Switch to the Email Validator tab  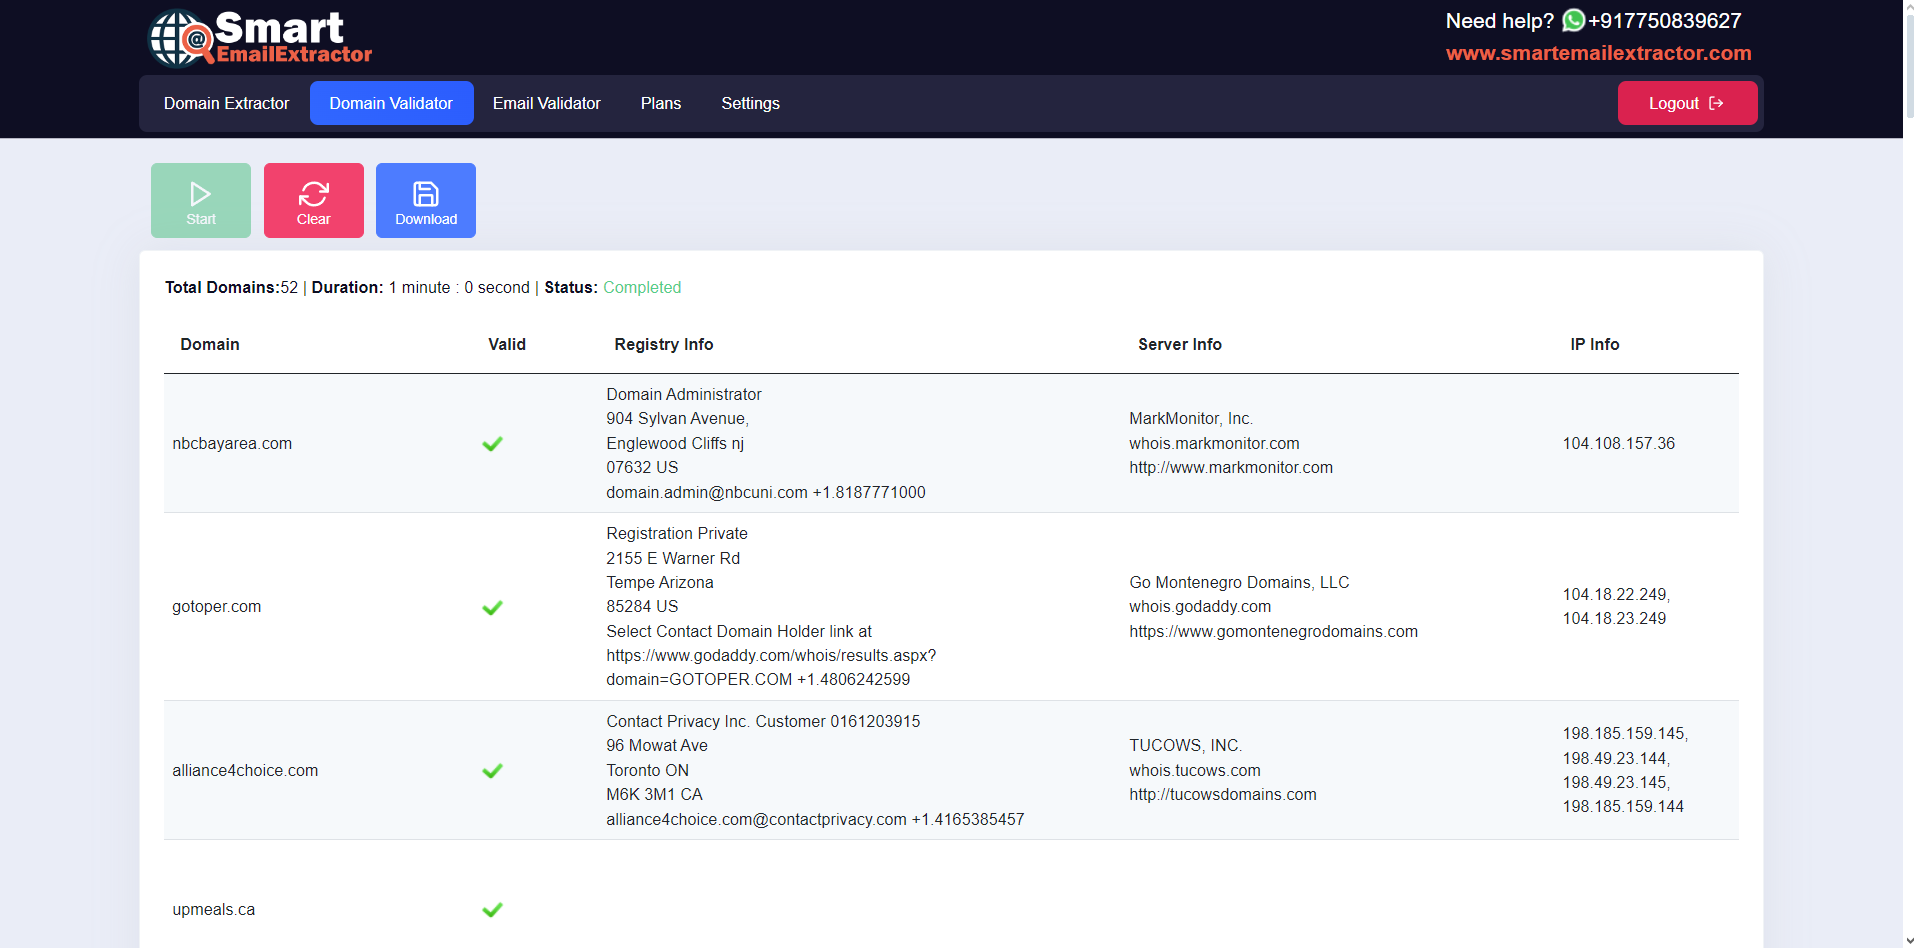[x=546, y=103]
